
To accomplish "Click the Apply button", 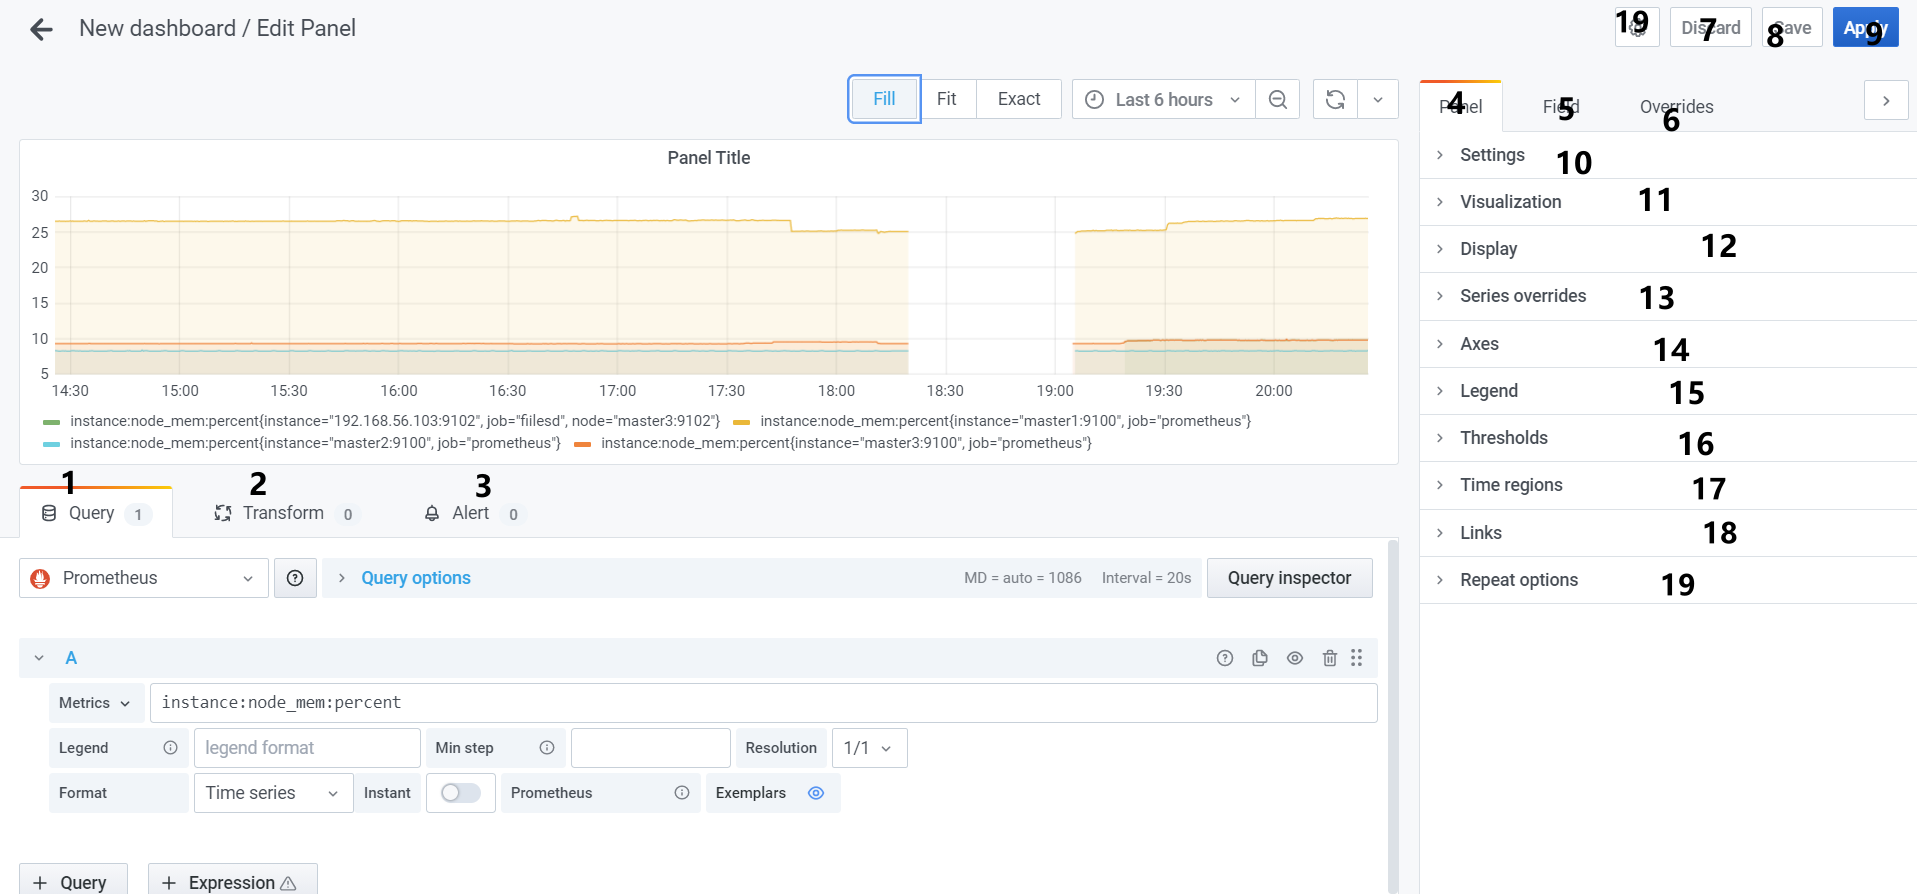I will [x=1865, y=28].
